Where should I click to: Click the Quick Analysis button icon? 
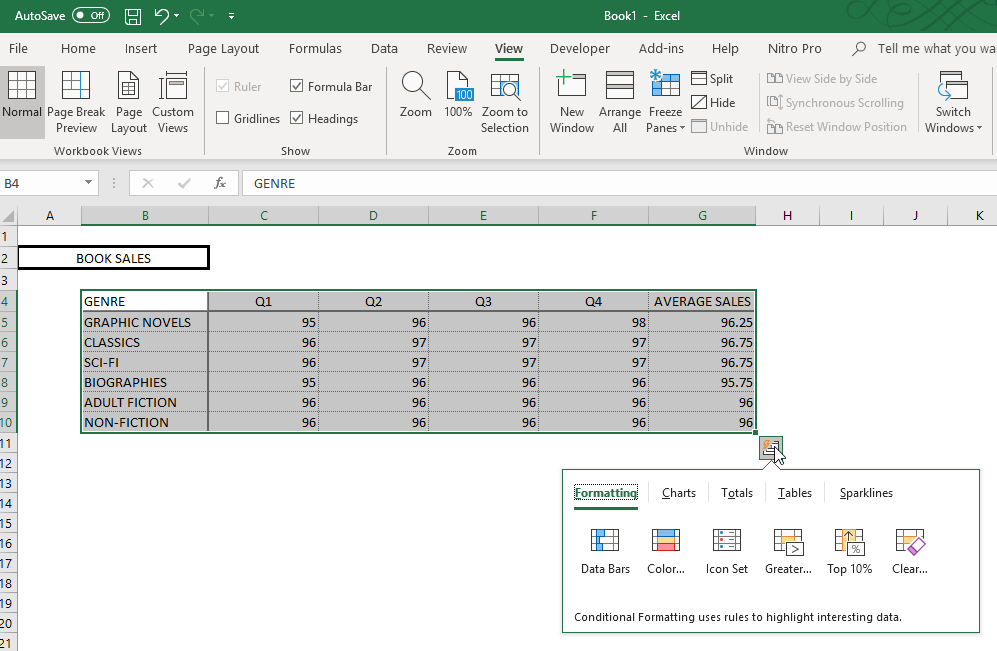point(771,448)
